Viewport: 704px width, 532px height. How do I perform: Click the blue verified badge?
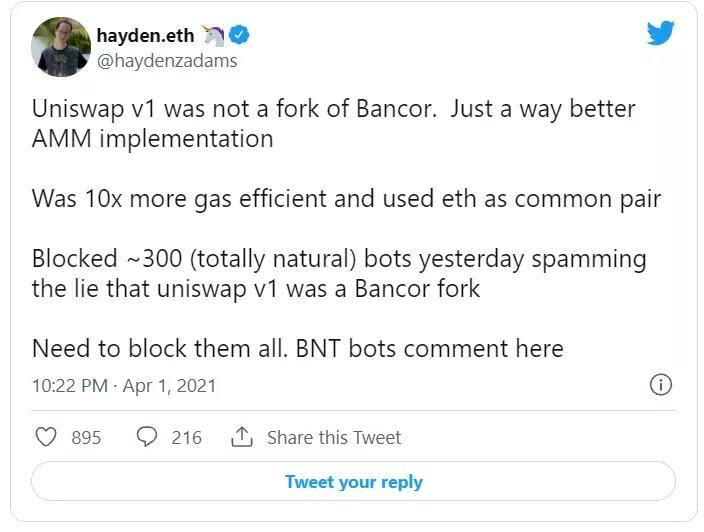tap(239, 36)
